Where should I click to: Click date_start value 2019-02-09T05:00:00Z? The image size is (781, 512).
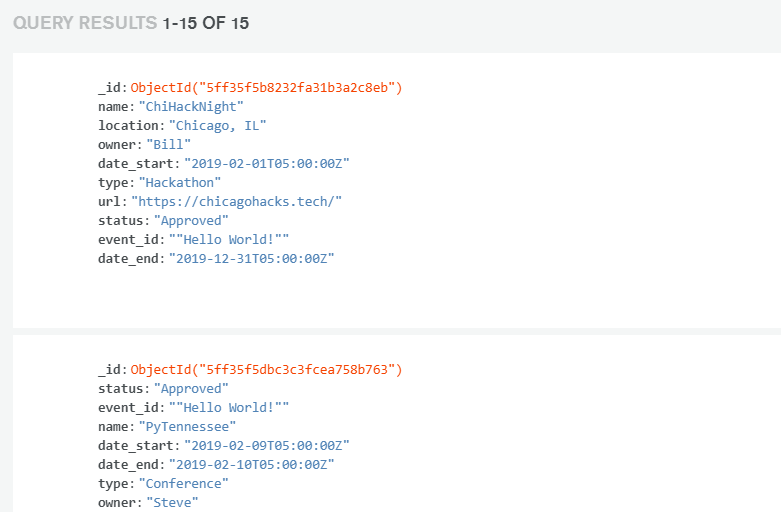(x=266, y=445)
